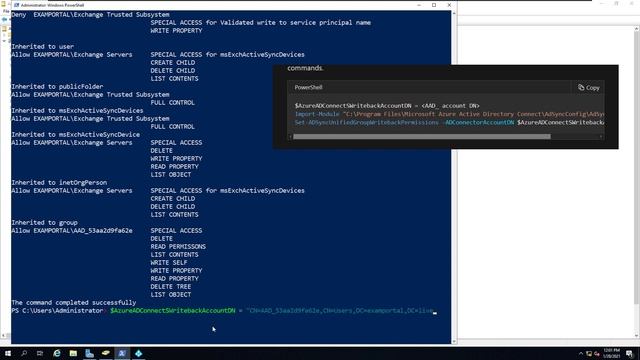Open volume tray icon
This screenshot has height=360, width=640.
tap(597, 354)
